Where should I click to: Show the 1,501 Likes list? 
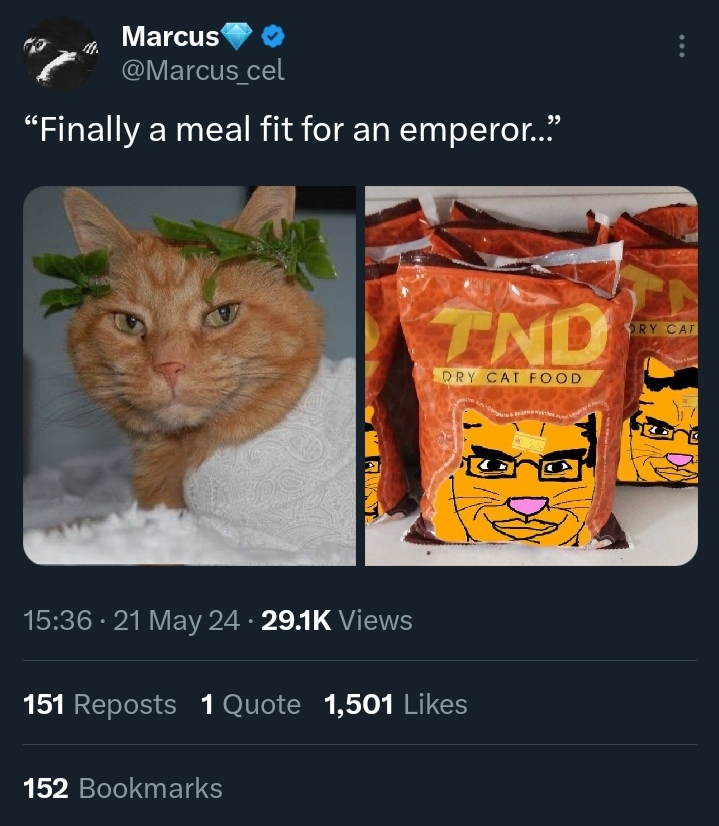point(396,704)
